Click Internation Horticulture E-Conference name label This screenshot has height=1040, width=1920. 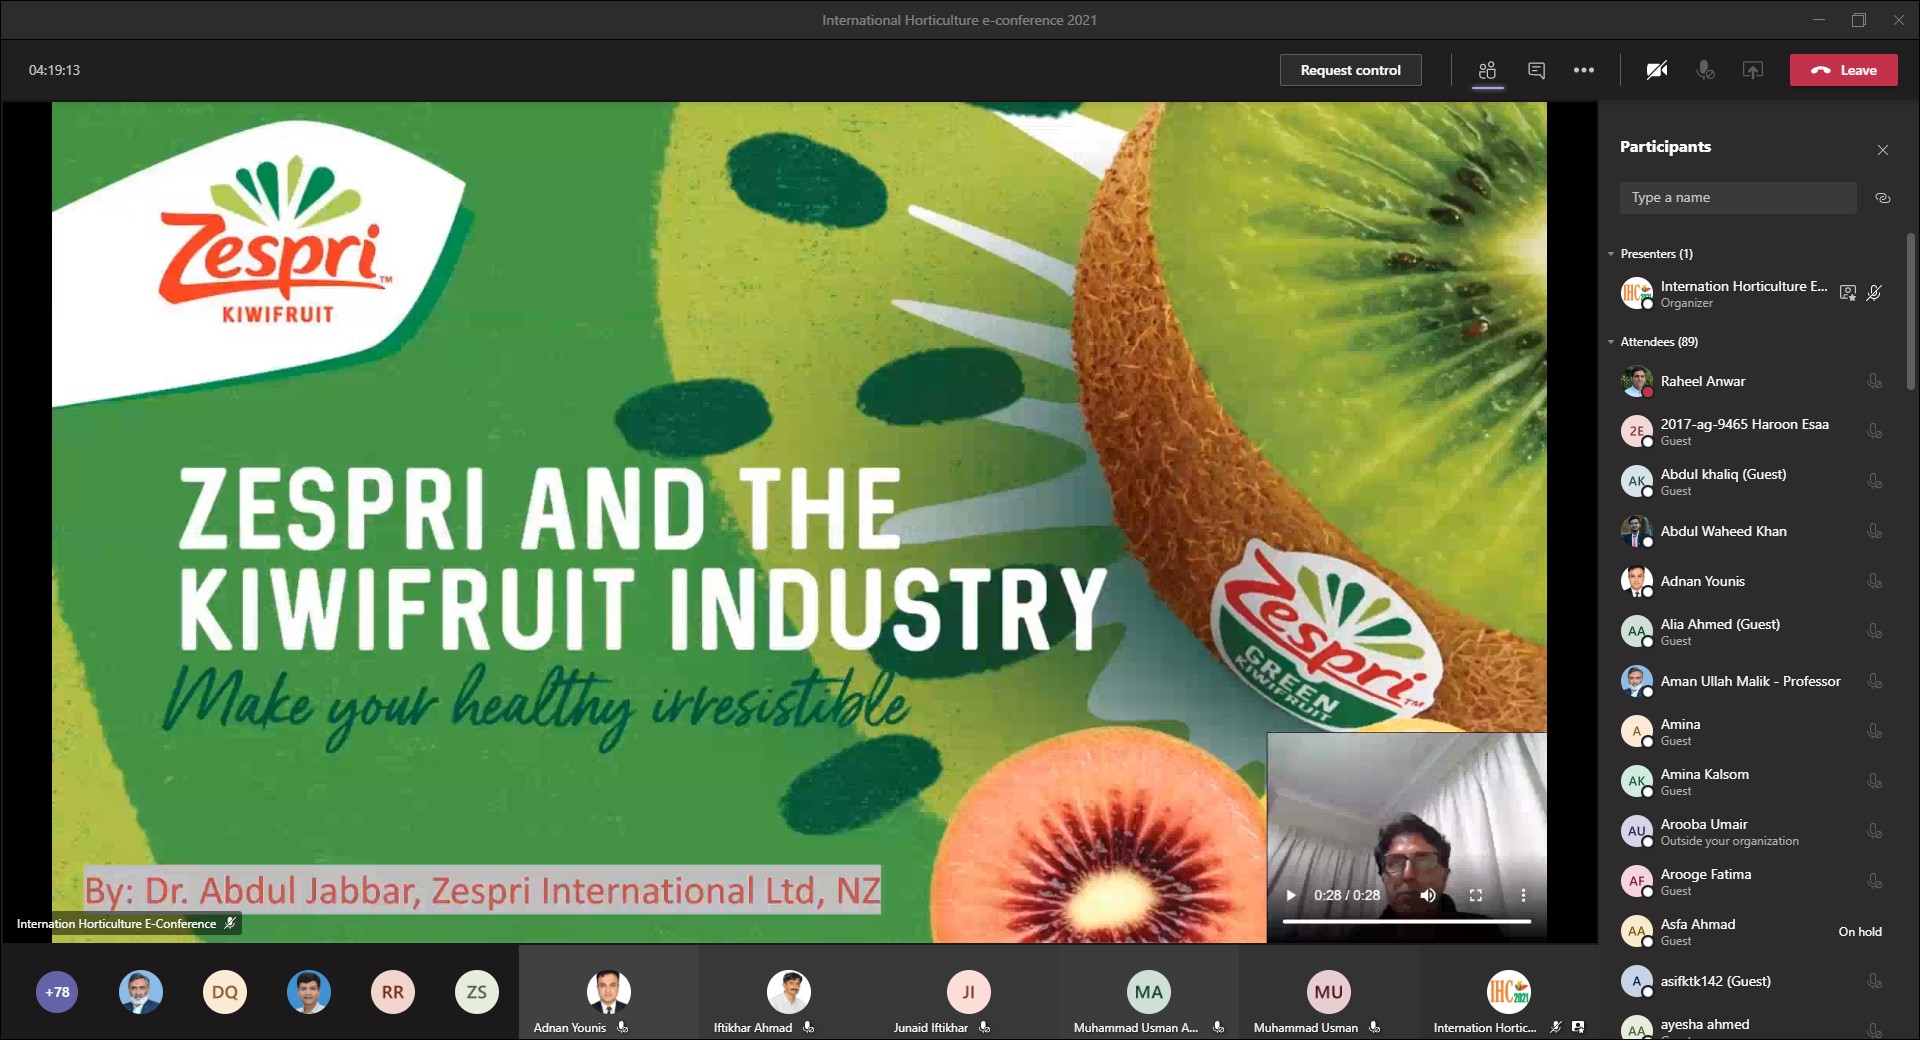pos(116,924)
